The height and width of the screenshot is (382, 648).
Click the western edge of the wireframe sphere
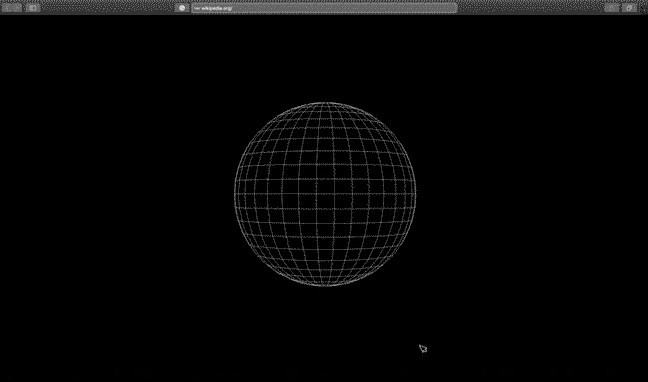(235, 194)
